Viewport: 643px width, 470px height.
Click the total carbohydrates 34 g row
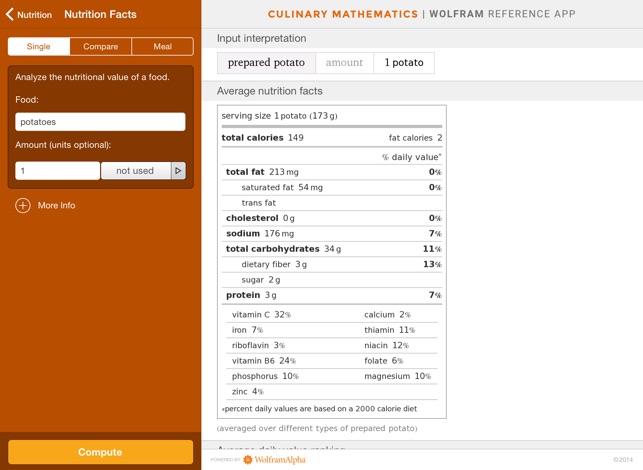[332, 249]
